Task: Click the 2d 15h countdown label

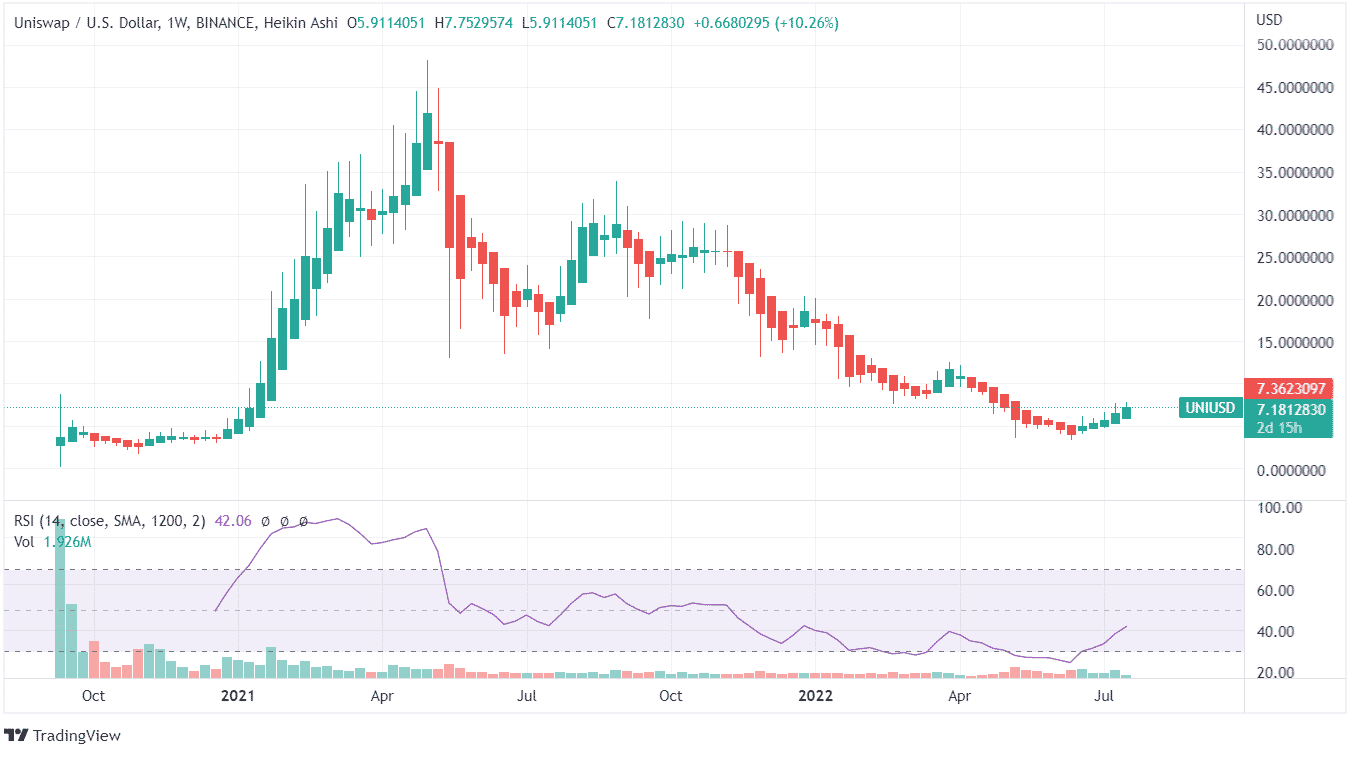Action: (1279, 428)
